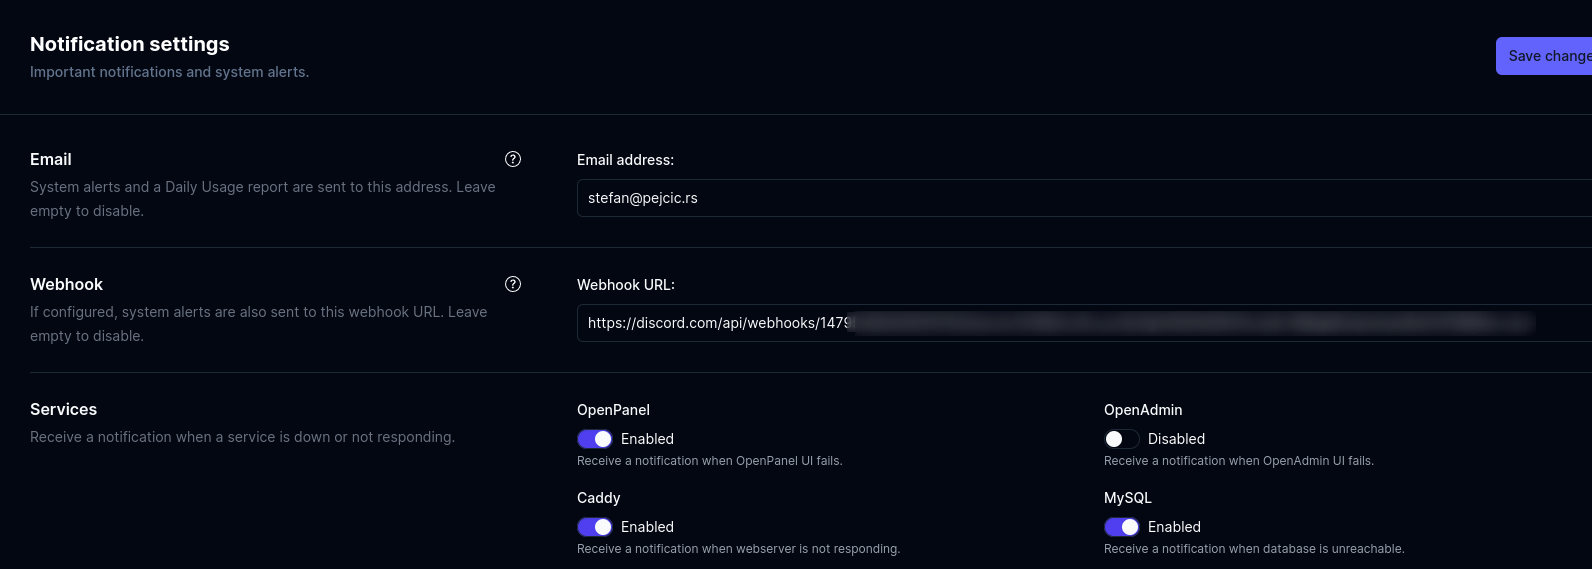This screenshot has width=1592, height=569.
Task: Select the Email section heading
Action: point(51,159)
